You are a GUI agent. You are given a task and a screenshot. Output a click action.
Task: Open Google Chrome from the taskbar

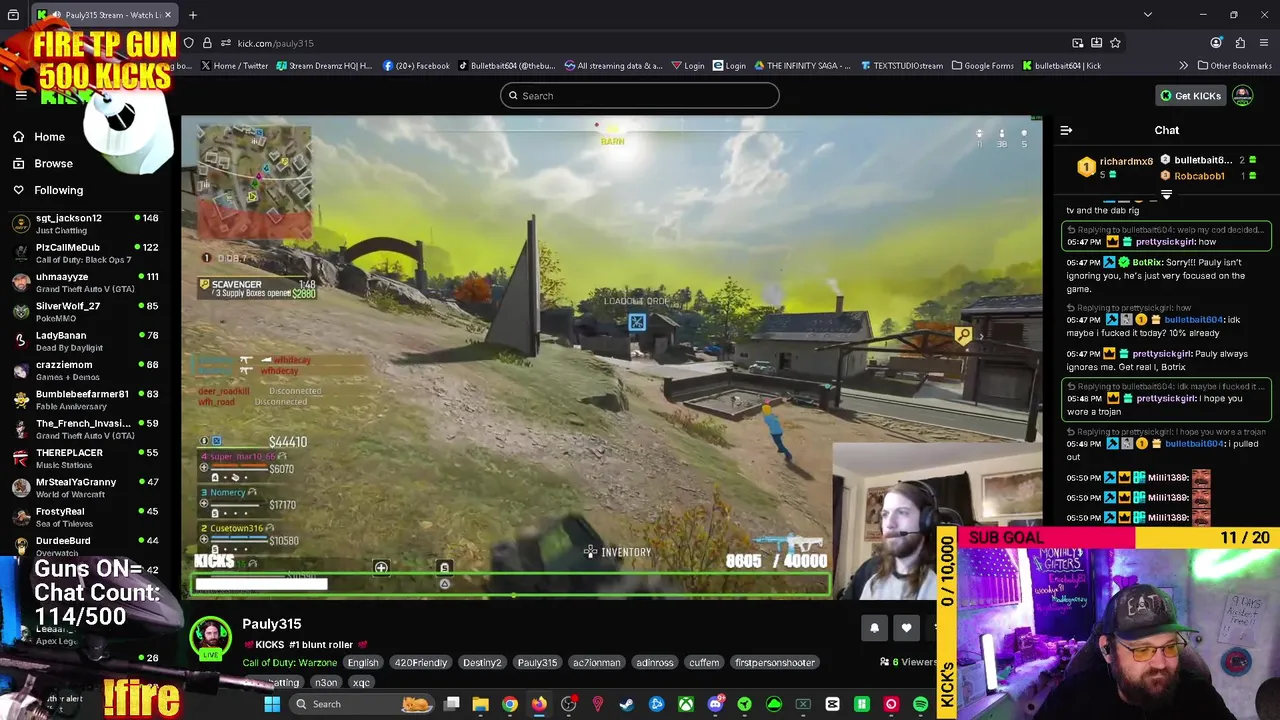tap(510, 704)
